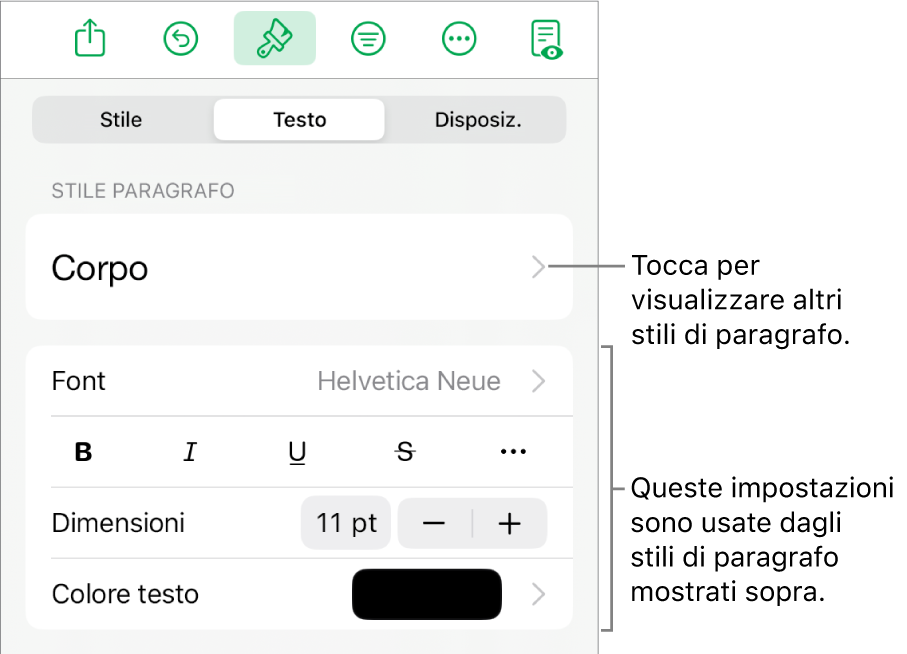The width and height of the screenshot is (907, 654).
Task: Toggle strikethrough S formatting
Action: point(405,452)
